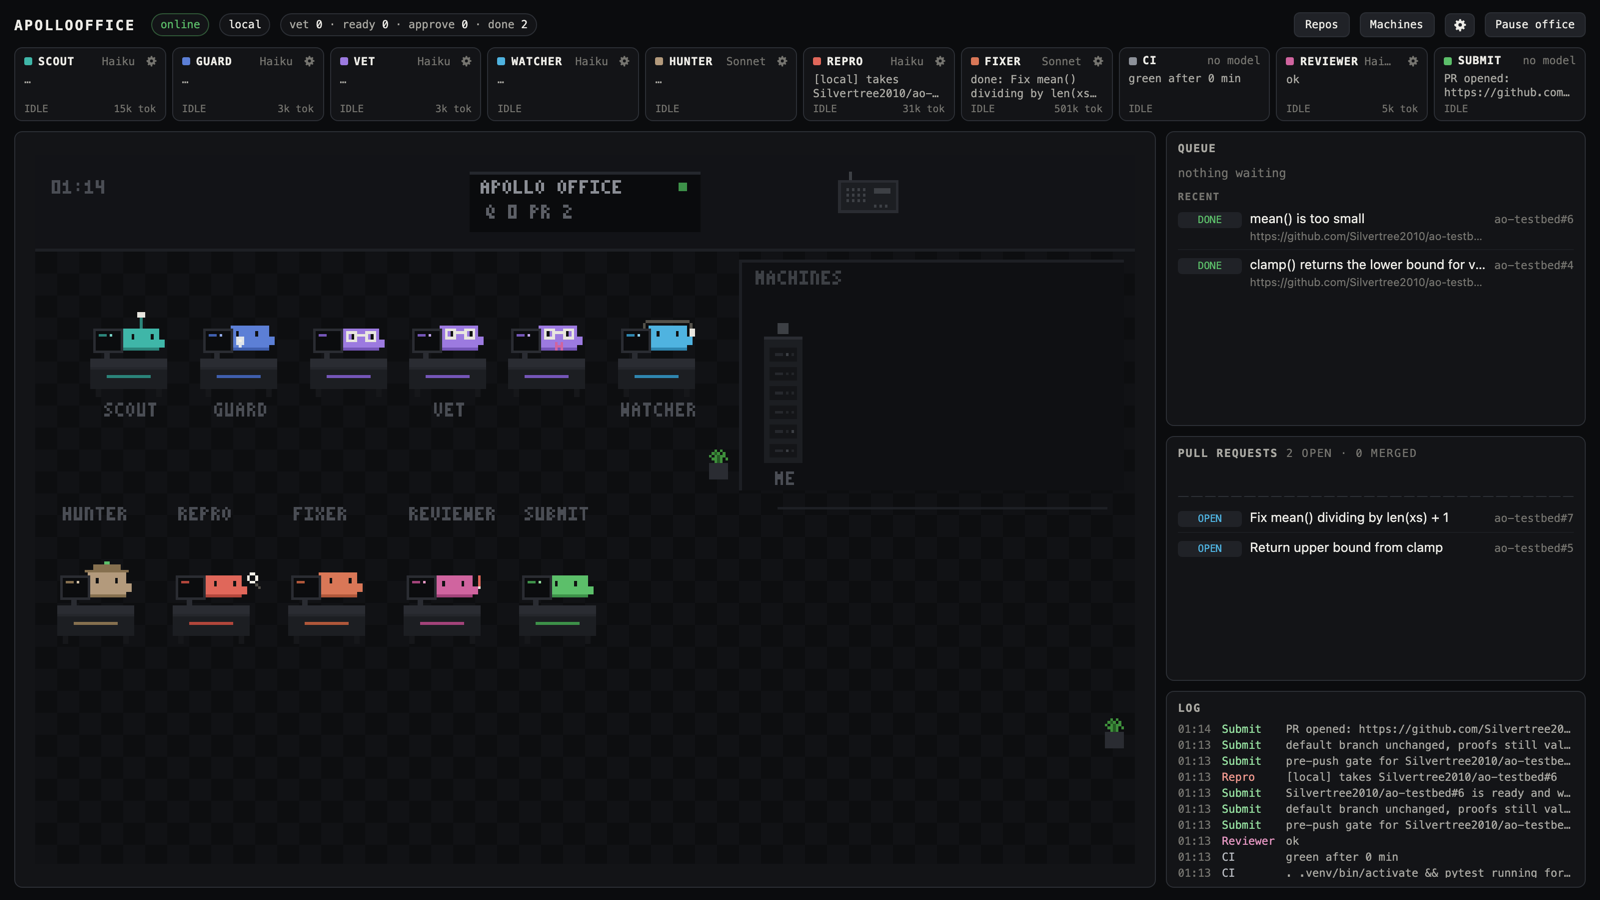Open the Repos panel
The height and width of the screenshot is (900, 1600).
[1321, 25]
